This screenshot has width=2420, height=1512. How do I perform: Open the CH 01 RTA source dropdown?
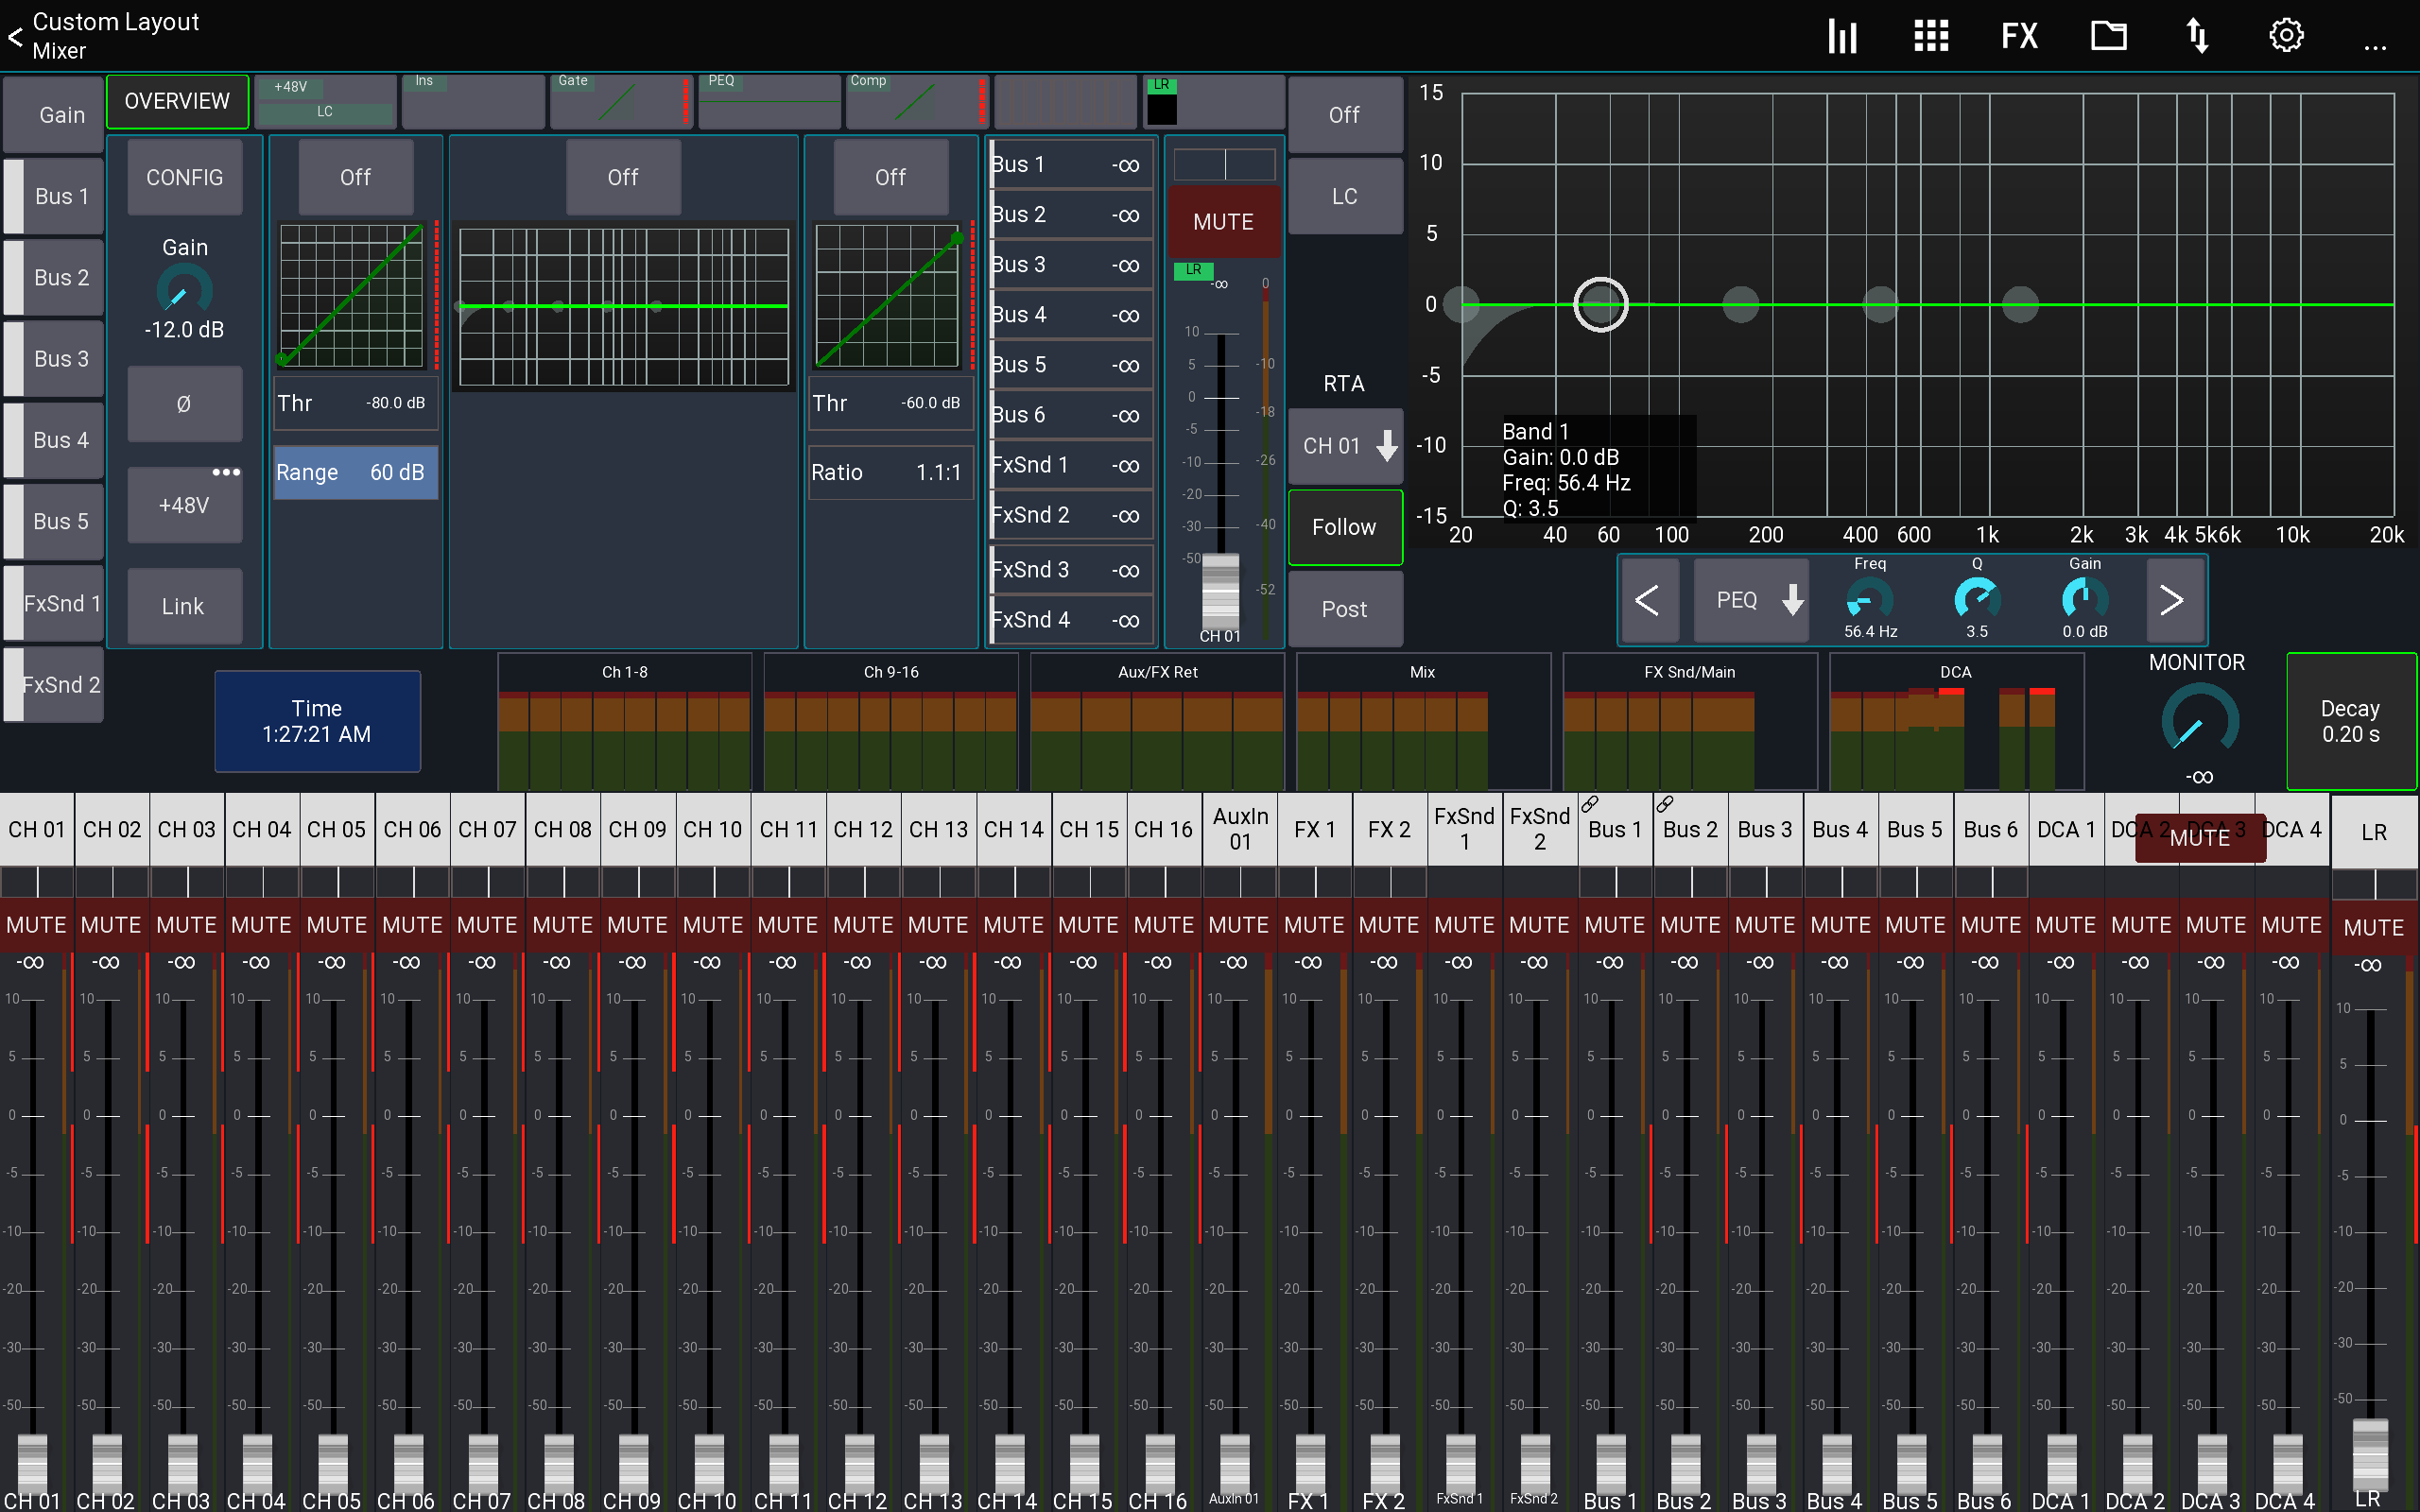(1344, 446)
